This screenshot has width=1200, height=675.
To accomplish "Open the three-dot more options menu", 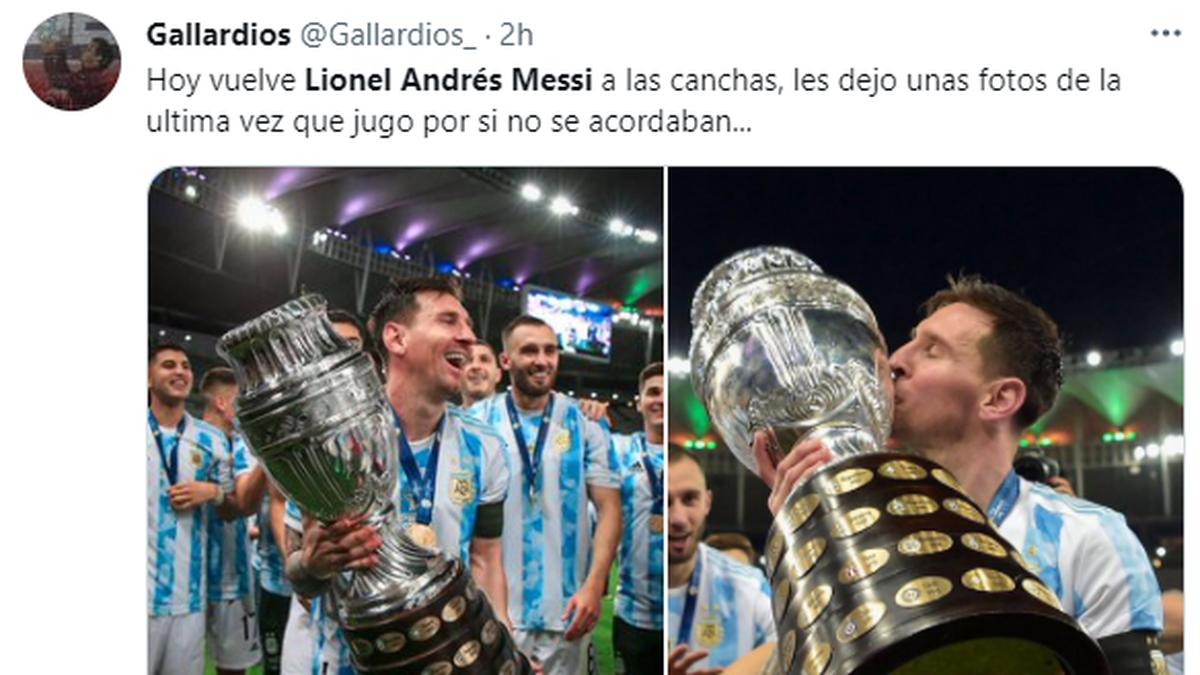I will click(x=1165, y=34).
